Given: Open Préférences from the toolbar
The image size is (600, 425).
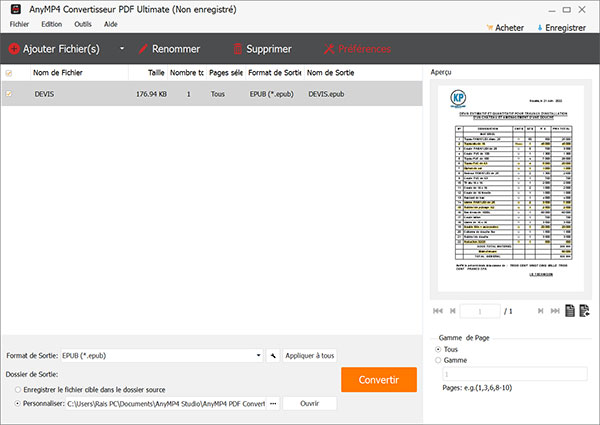Looking at the screenshot, I should 357,49.
